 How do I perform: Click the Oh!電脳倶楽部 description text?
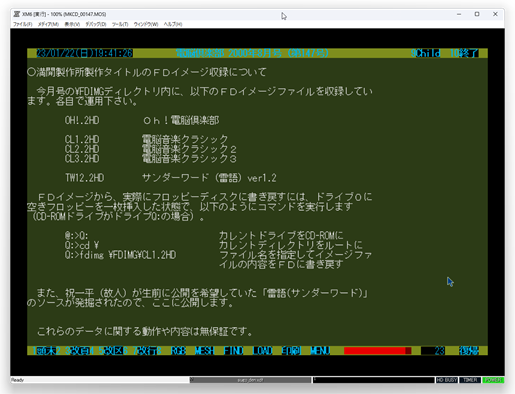[181, 120]
